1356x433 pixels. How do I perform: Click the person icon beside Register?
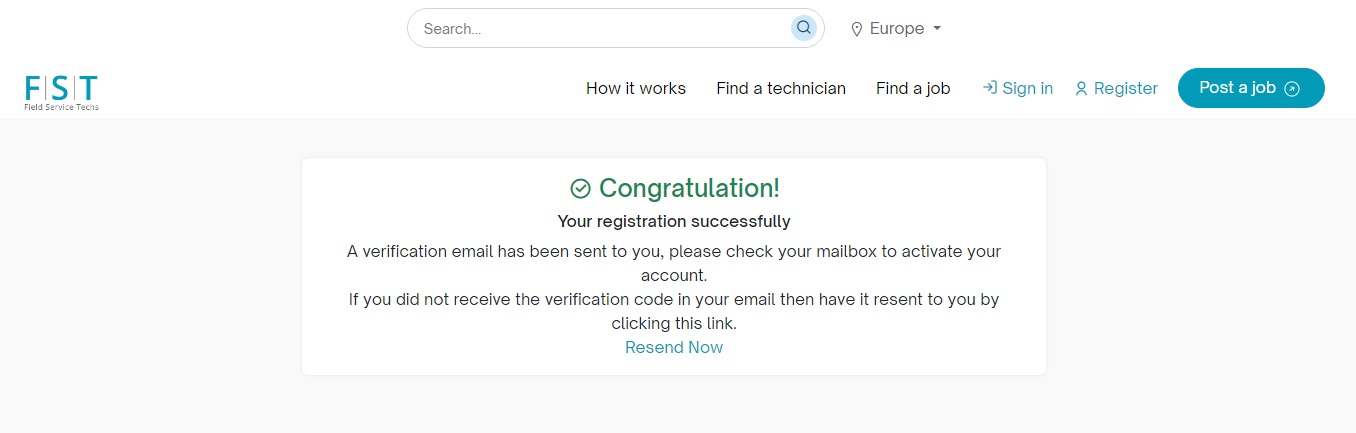tap(1081, 89)
